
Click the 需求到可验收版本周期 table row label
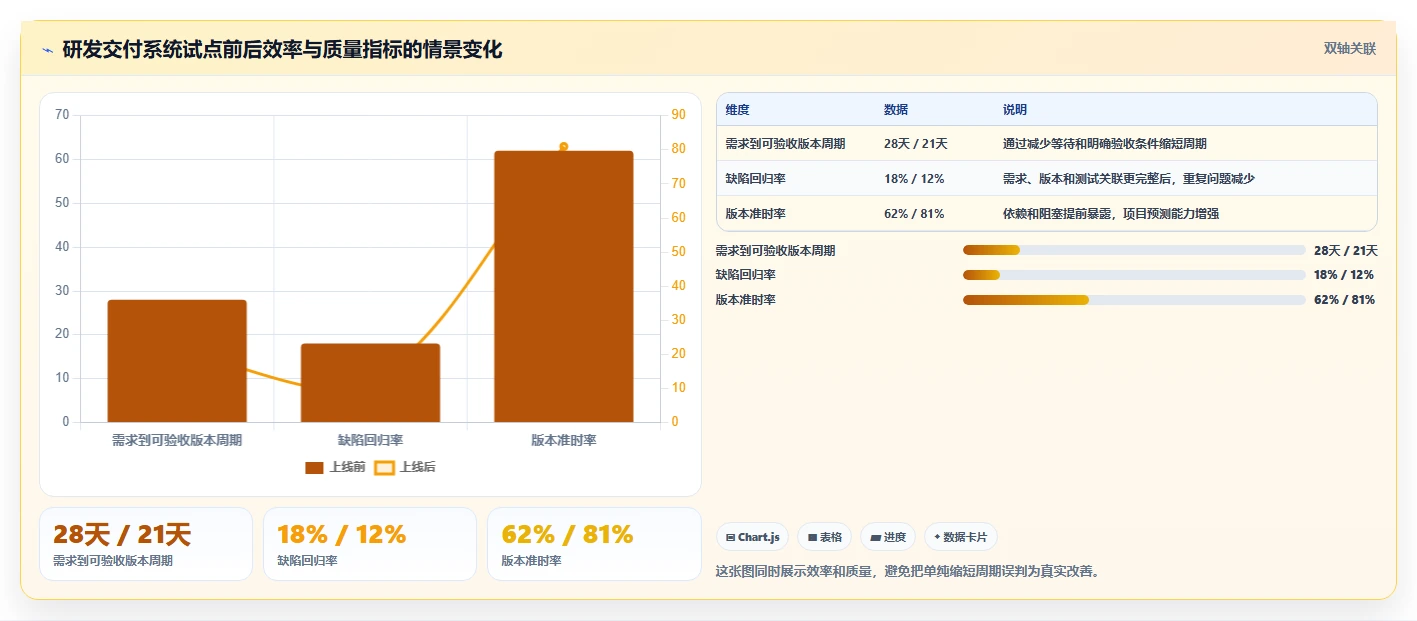pos(785,144)
